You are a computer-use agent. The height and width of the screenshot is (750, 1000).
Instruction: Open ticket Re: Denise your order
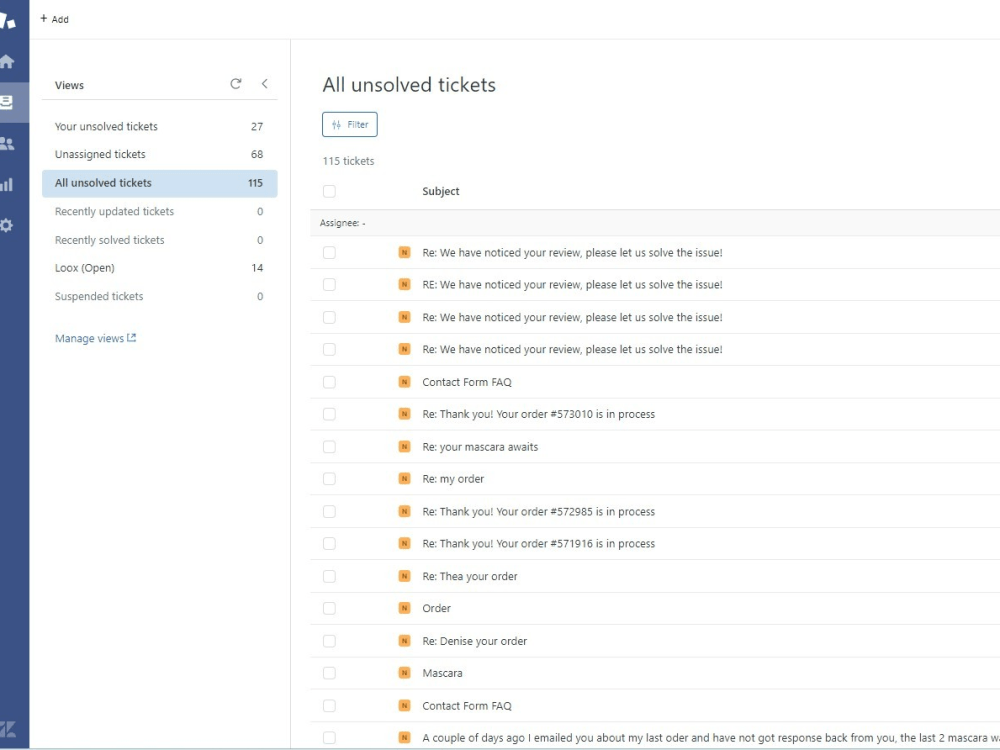[474, 641]
